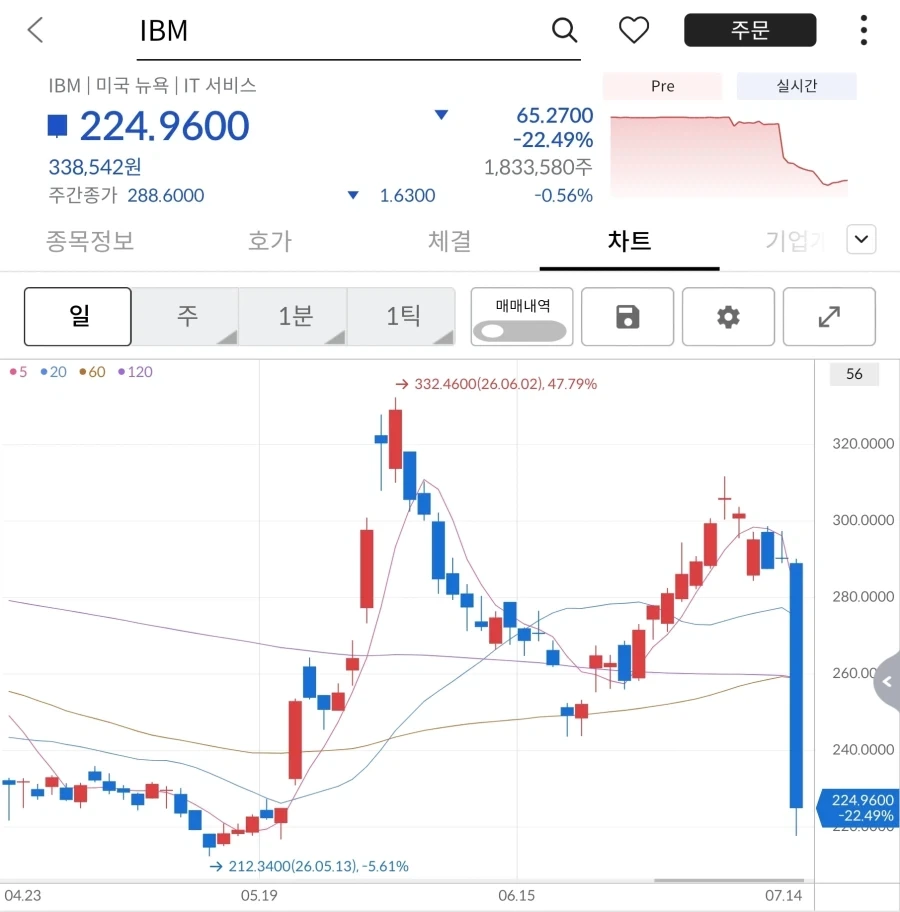
Task: Switch to the 호가 tab
Action: (269, 241)
